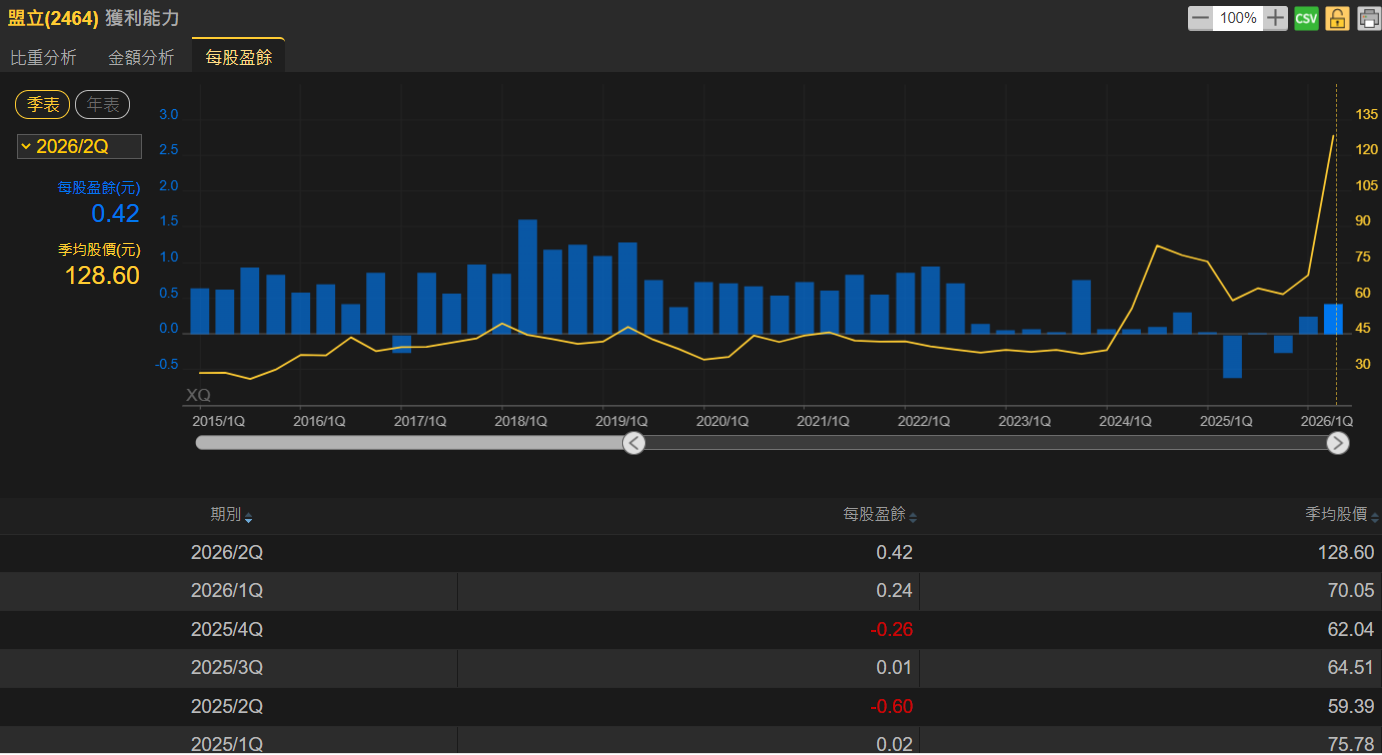This screenshot has height=755, width=1382.
Task: Click the 每股盈餘(元) legend label
Action: tap(99, 188)
